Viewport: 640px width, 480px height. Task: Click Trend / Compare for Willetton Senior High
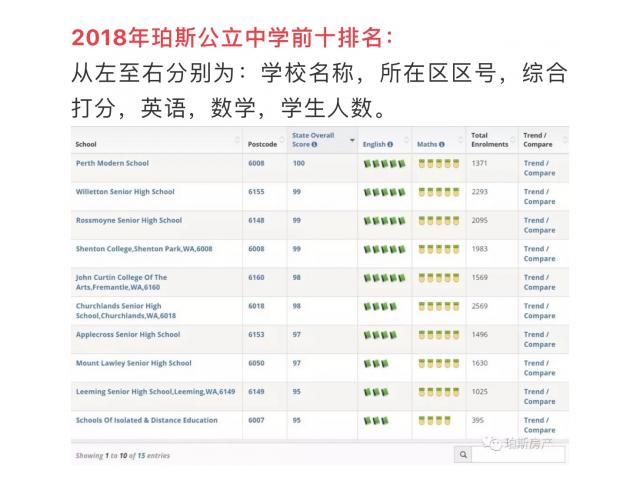click(x=539, y=197)
